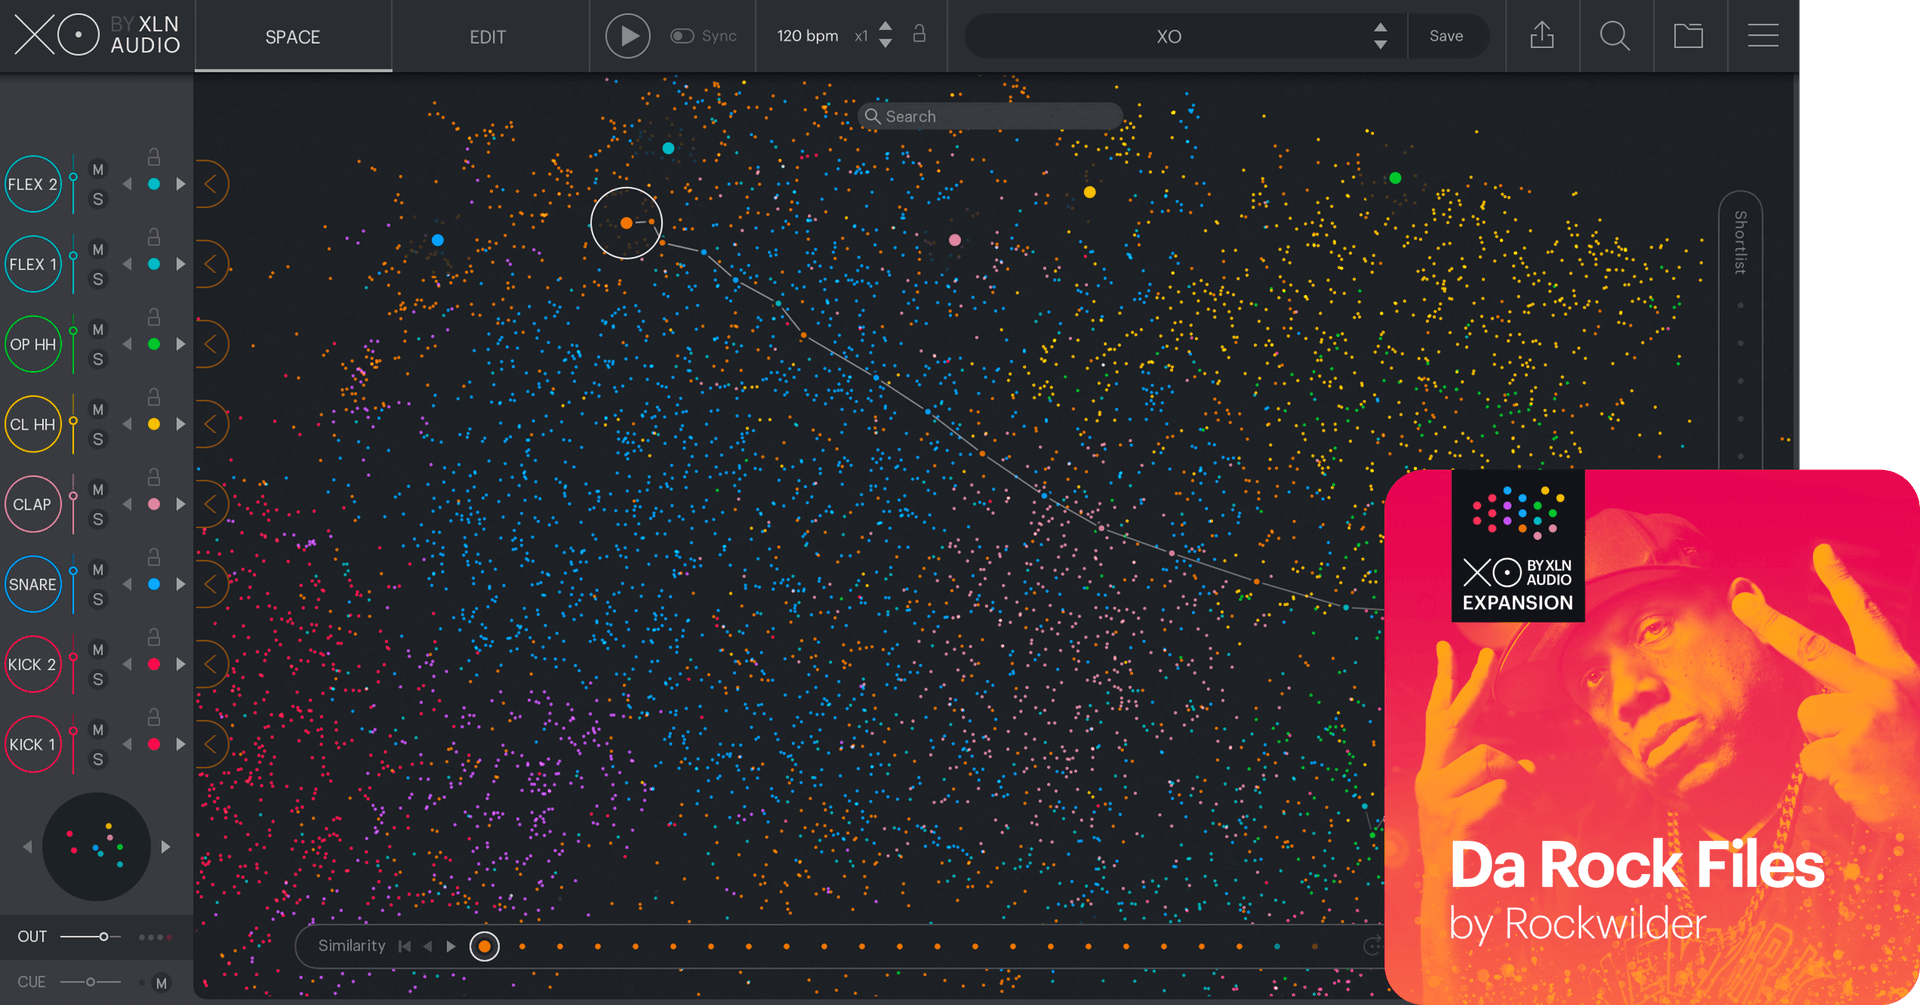Click the Da Rock Files expansion cover
Screen dimensions: 1920x1005
(x=1652, y=737)
